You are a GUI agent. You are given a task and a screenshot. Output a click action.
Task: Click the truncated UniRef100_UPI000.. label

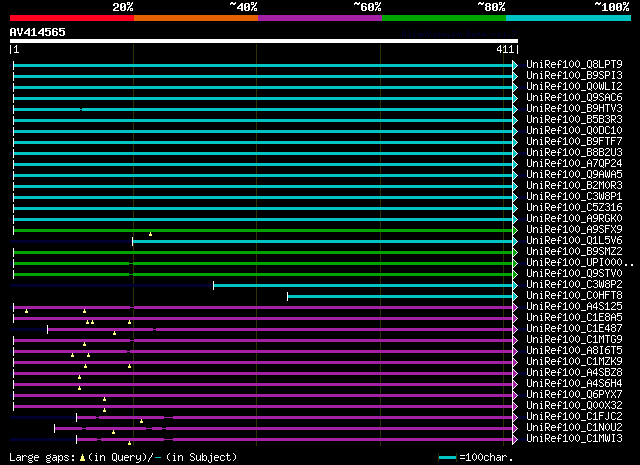point(580,263)
